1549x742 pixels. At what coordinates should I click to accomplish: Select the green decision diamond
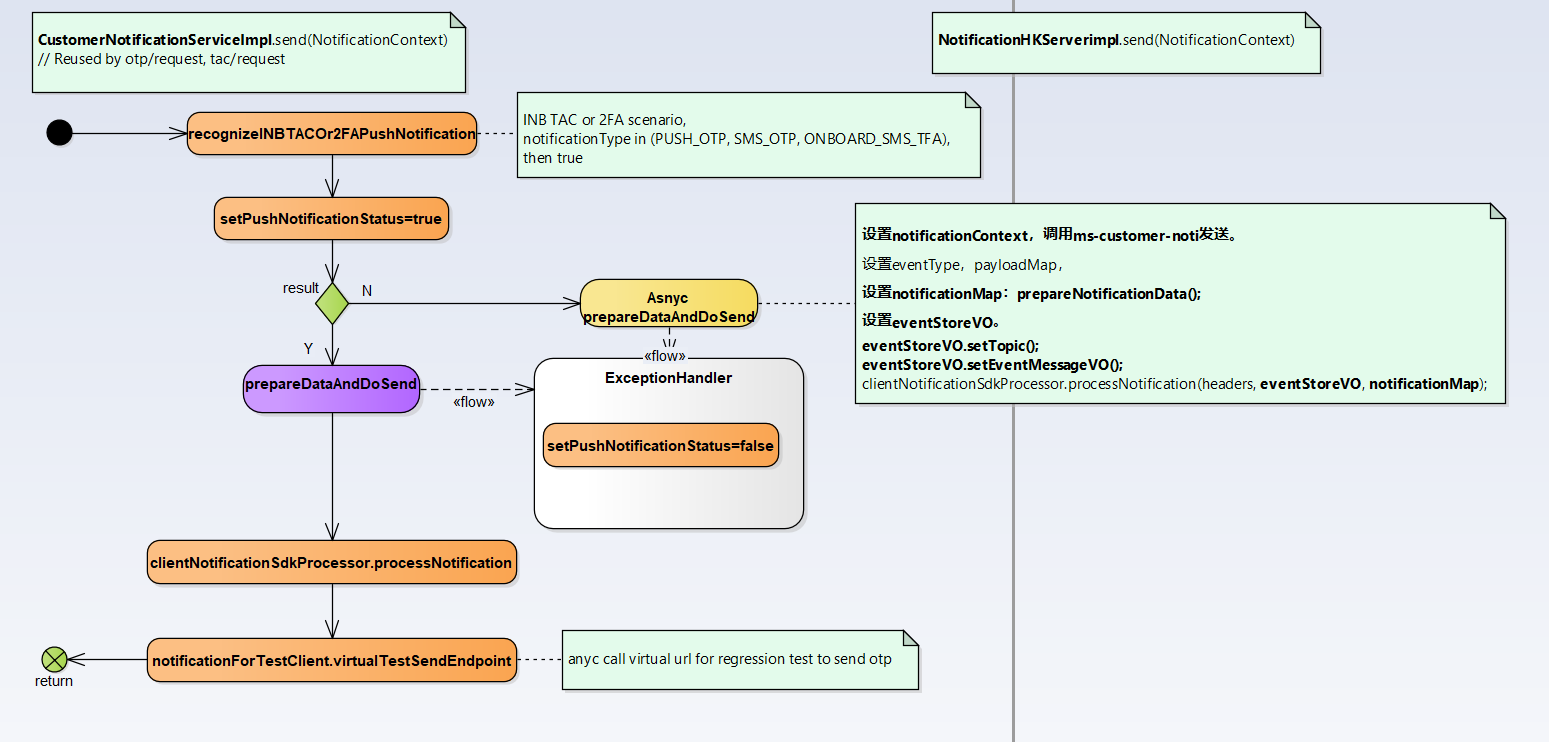tap(332, 303)
